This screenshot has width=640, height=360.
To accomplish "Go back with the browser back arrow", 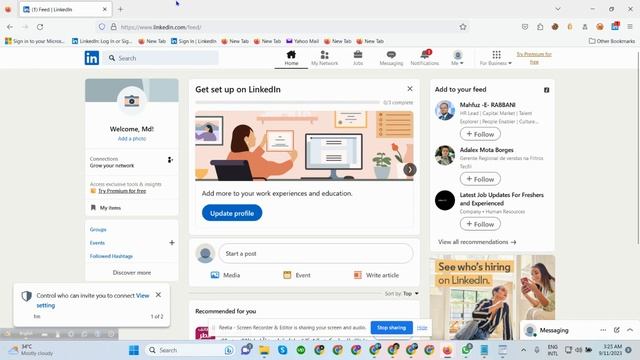I will pos(10,27).
